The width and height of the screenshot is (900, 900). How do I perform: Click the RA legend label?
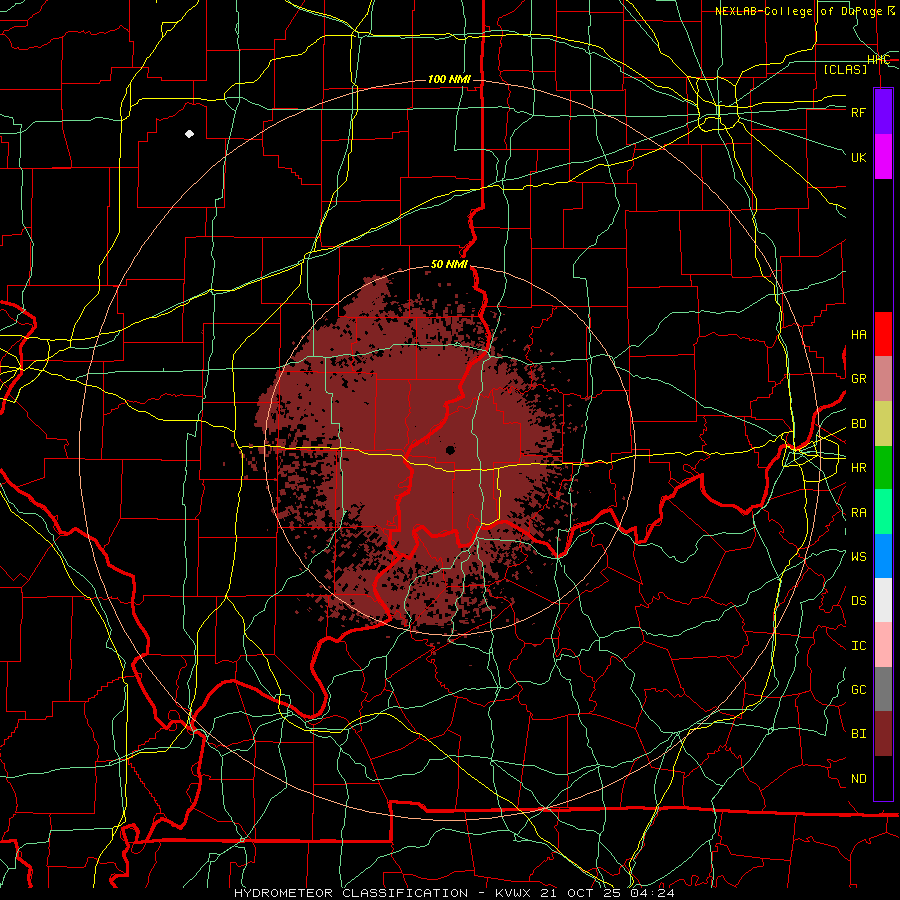tap(858, 513)
